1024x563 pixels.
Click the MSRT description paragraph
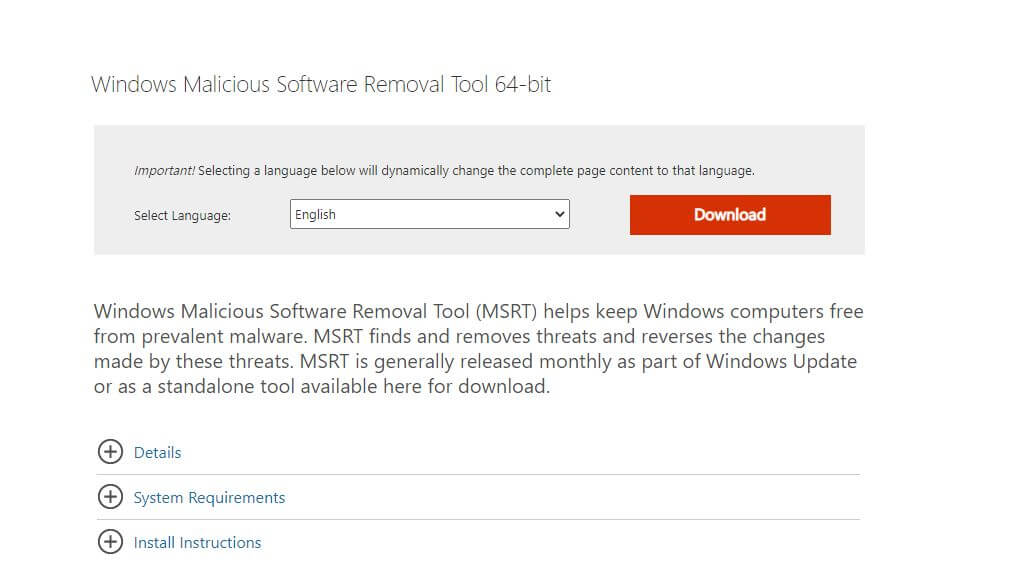coord(478,348)
